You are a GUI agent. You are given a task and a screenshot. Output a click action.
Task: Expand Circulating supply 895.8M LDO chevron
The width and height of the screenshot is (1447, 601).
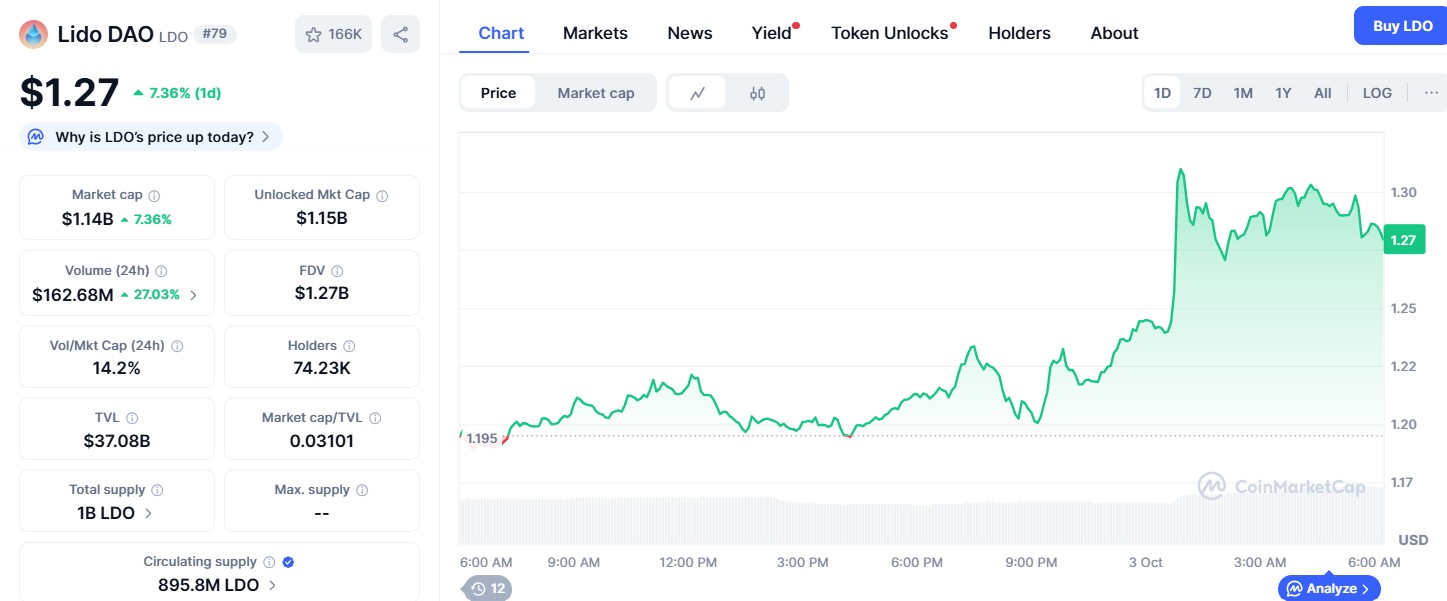tap(272, 585)
